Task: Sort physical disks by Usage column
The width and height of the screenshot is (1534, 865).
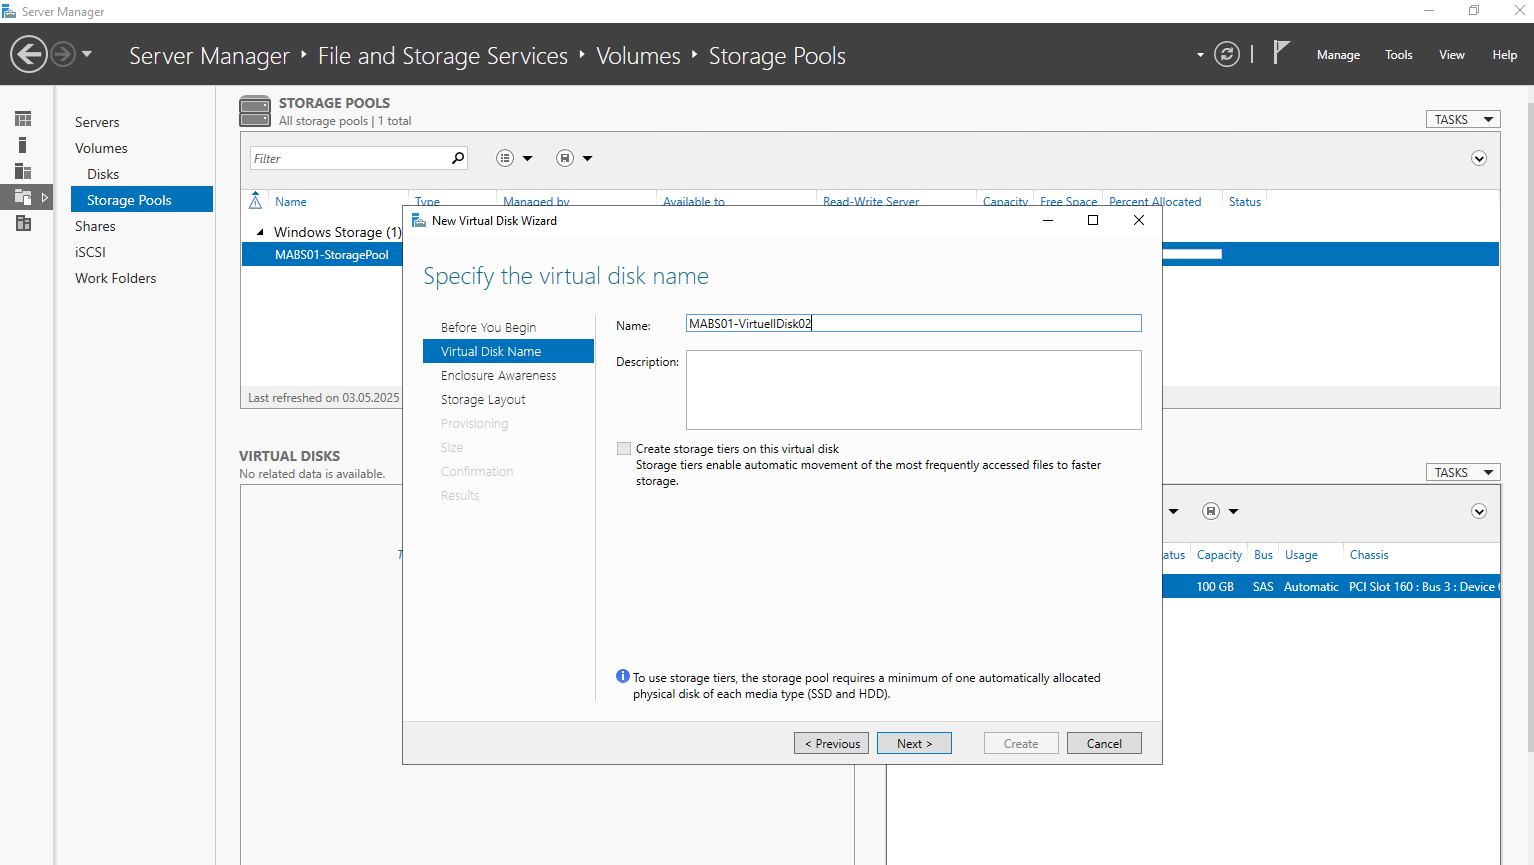Action: click(1301, 555)
